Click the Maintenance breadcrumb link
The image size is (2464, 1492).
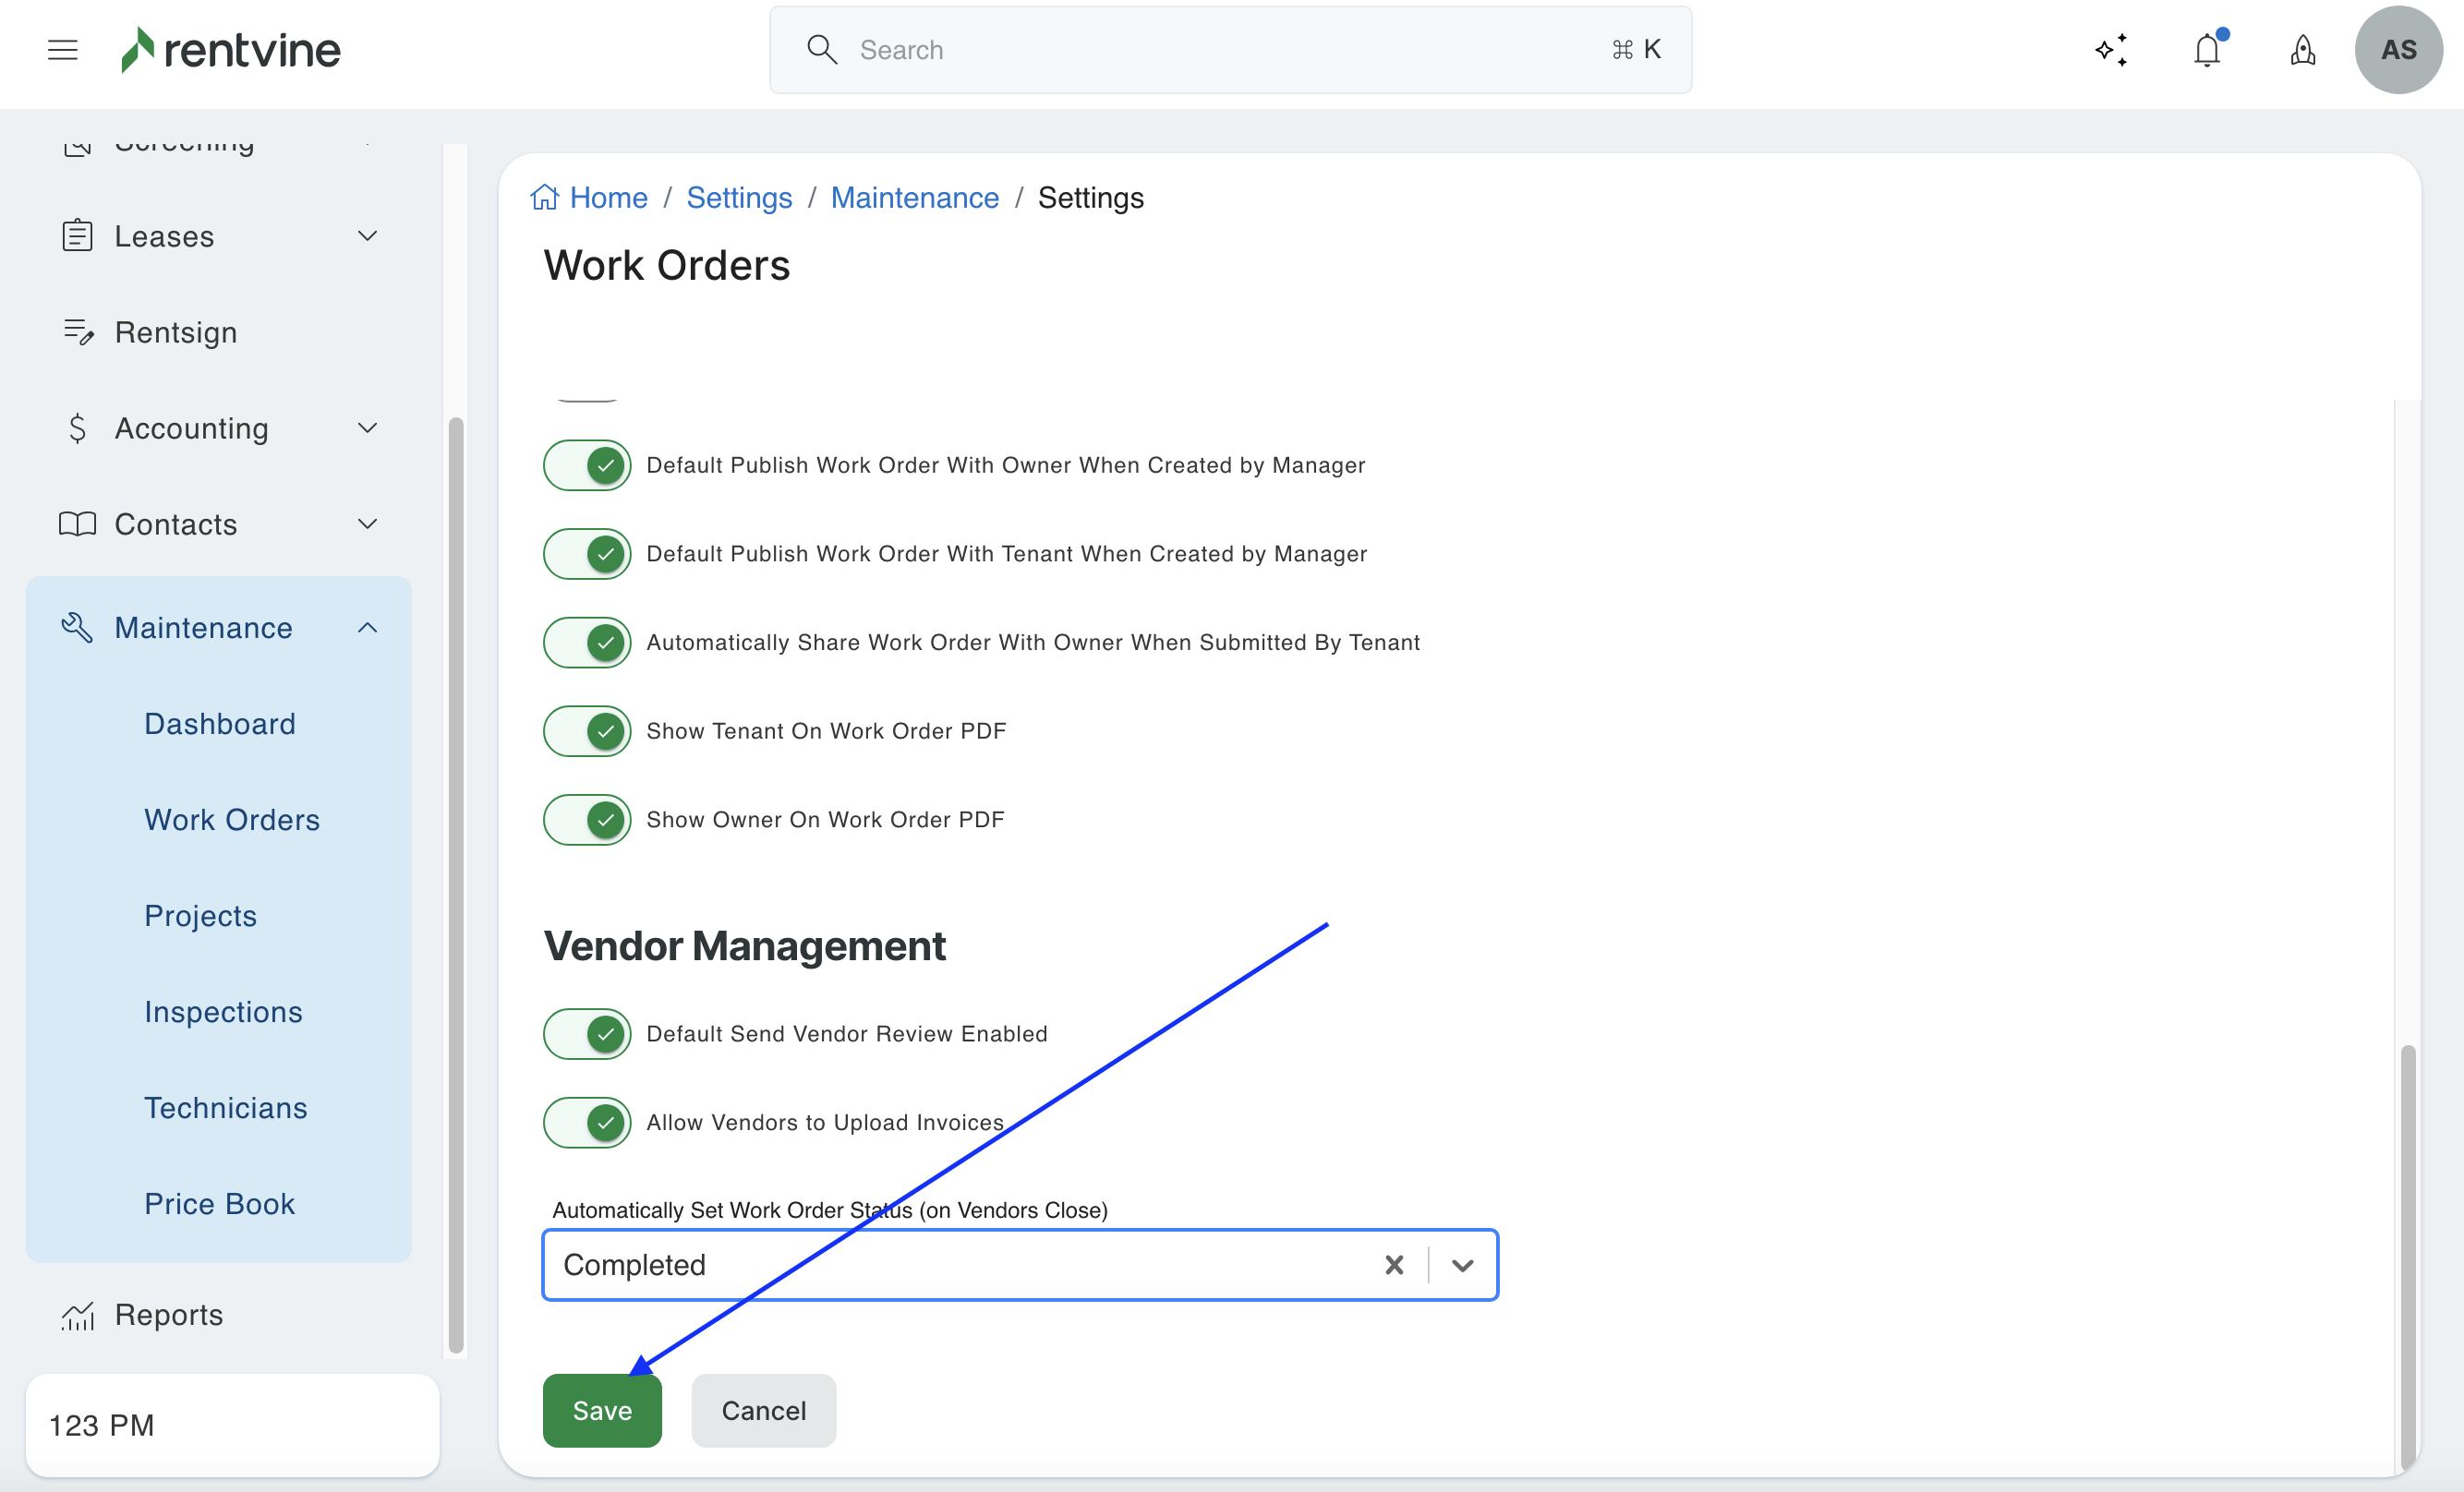tap(914, 197)
